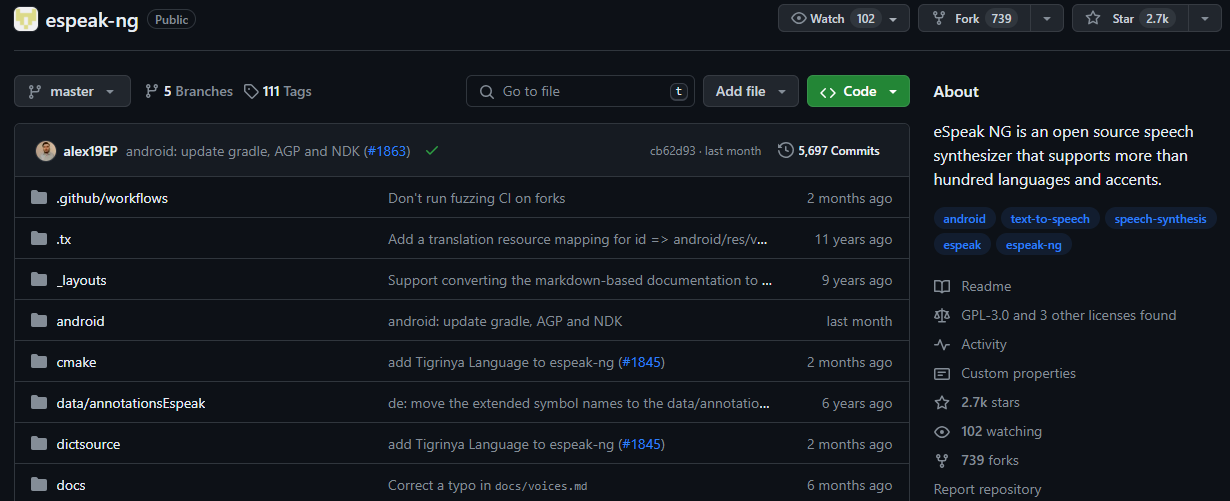Click the fork icon in Fork button
1230x501 pixels.
[939, 18]
